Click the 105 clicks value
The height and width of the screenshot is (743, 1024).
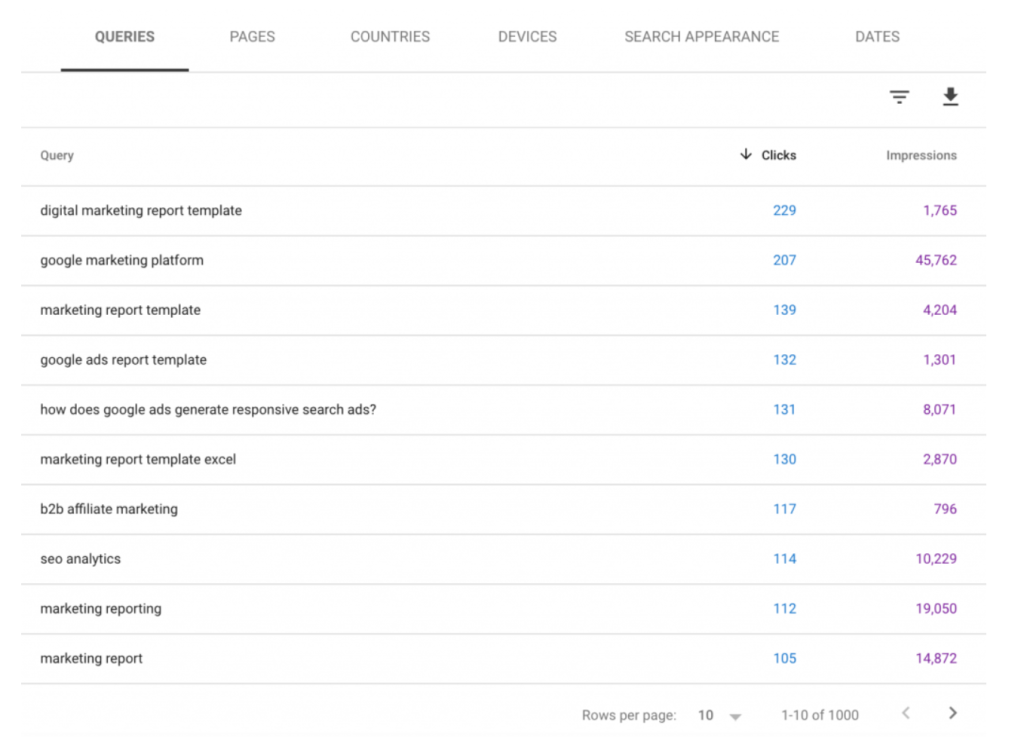point(784,658)
